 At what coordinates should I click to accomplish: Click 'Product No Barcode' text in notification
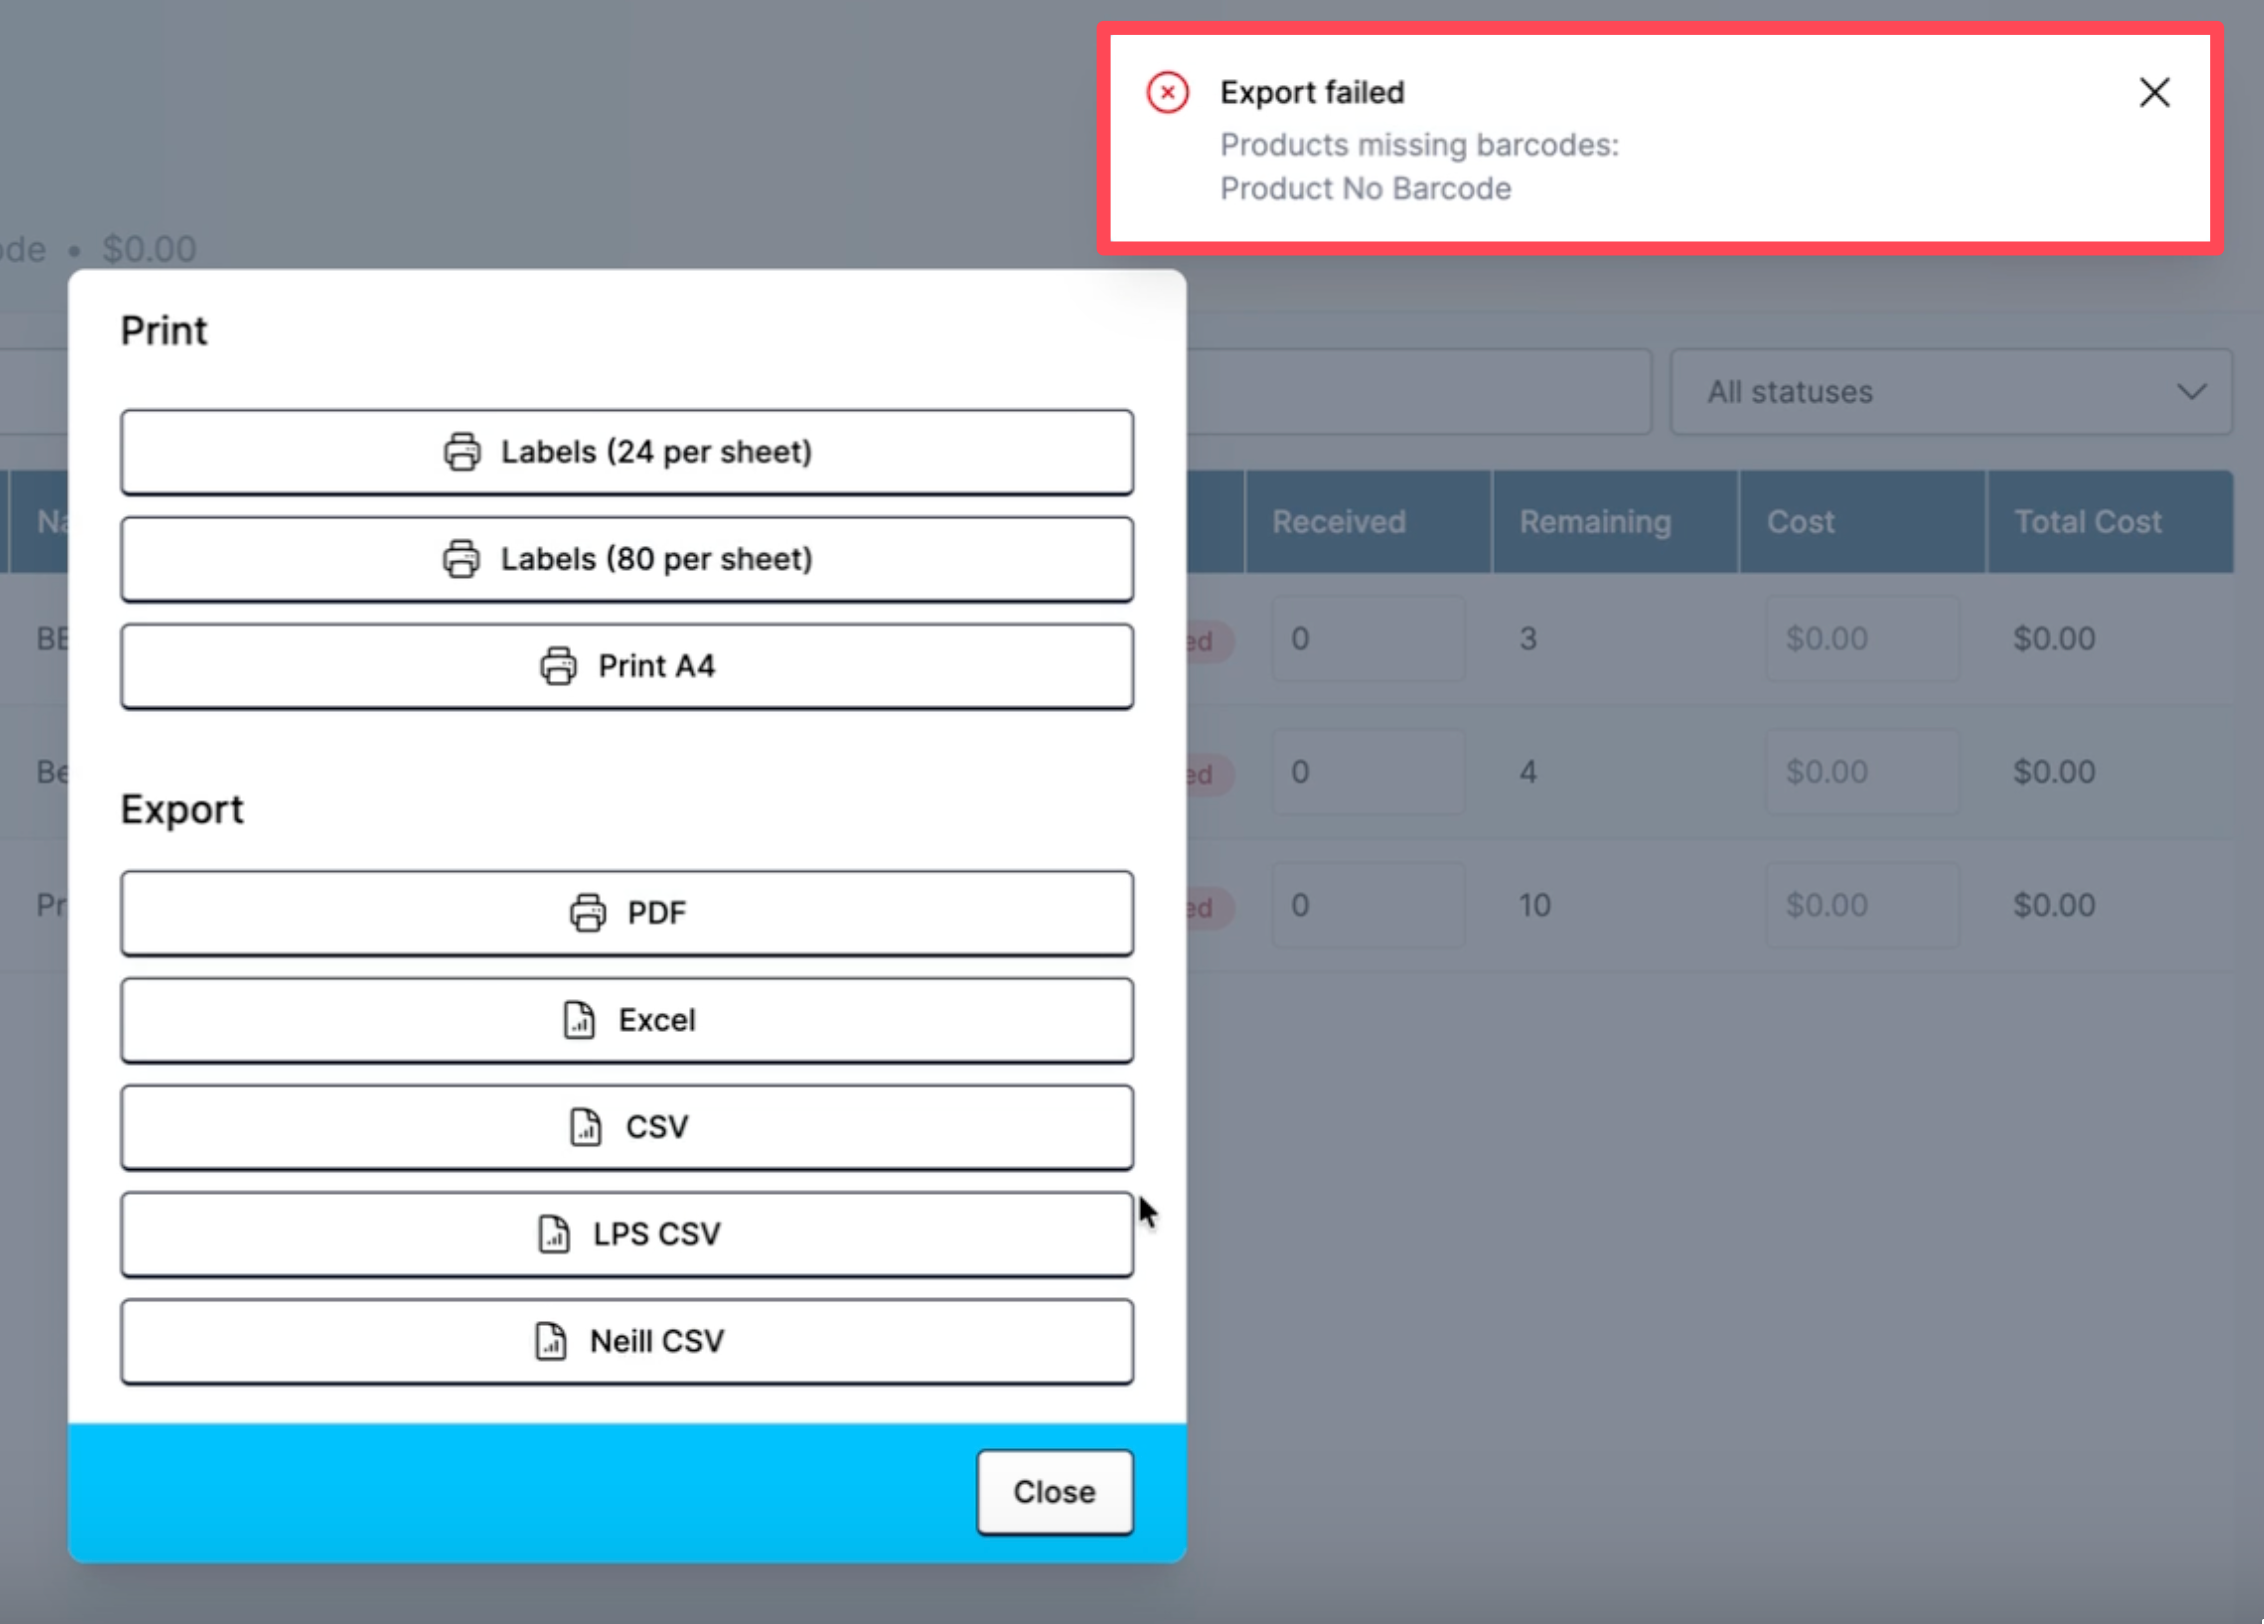click(x=1366, y=189)
